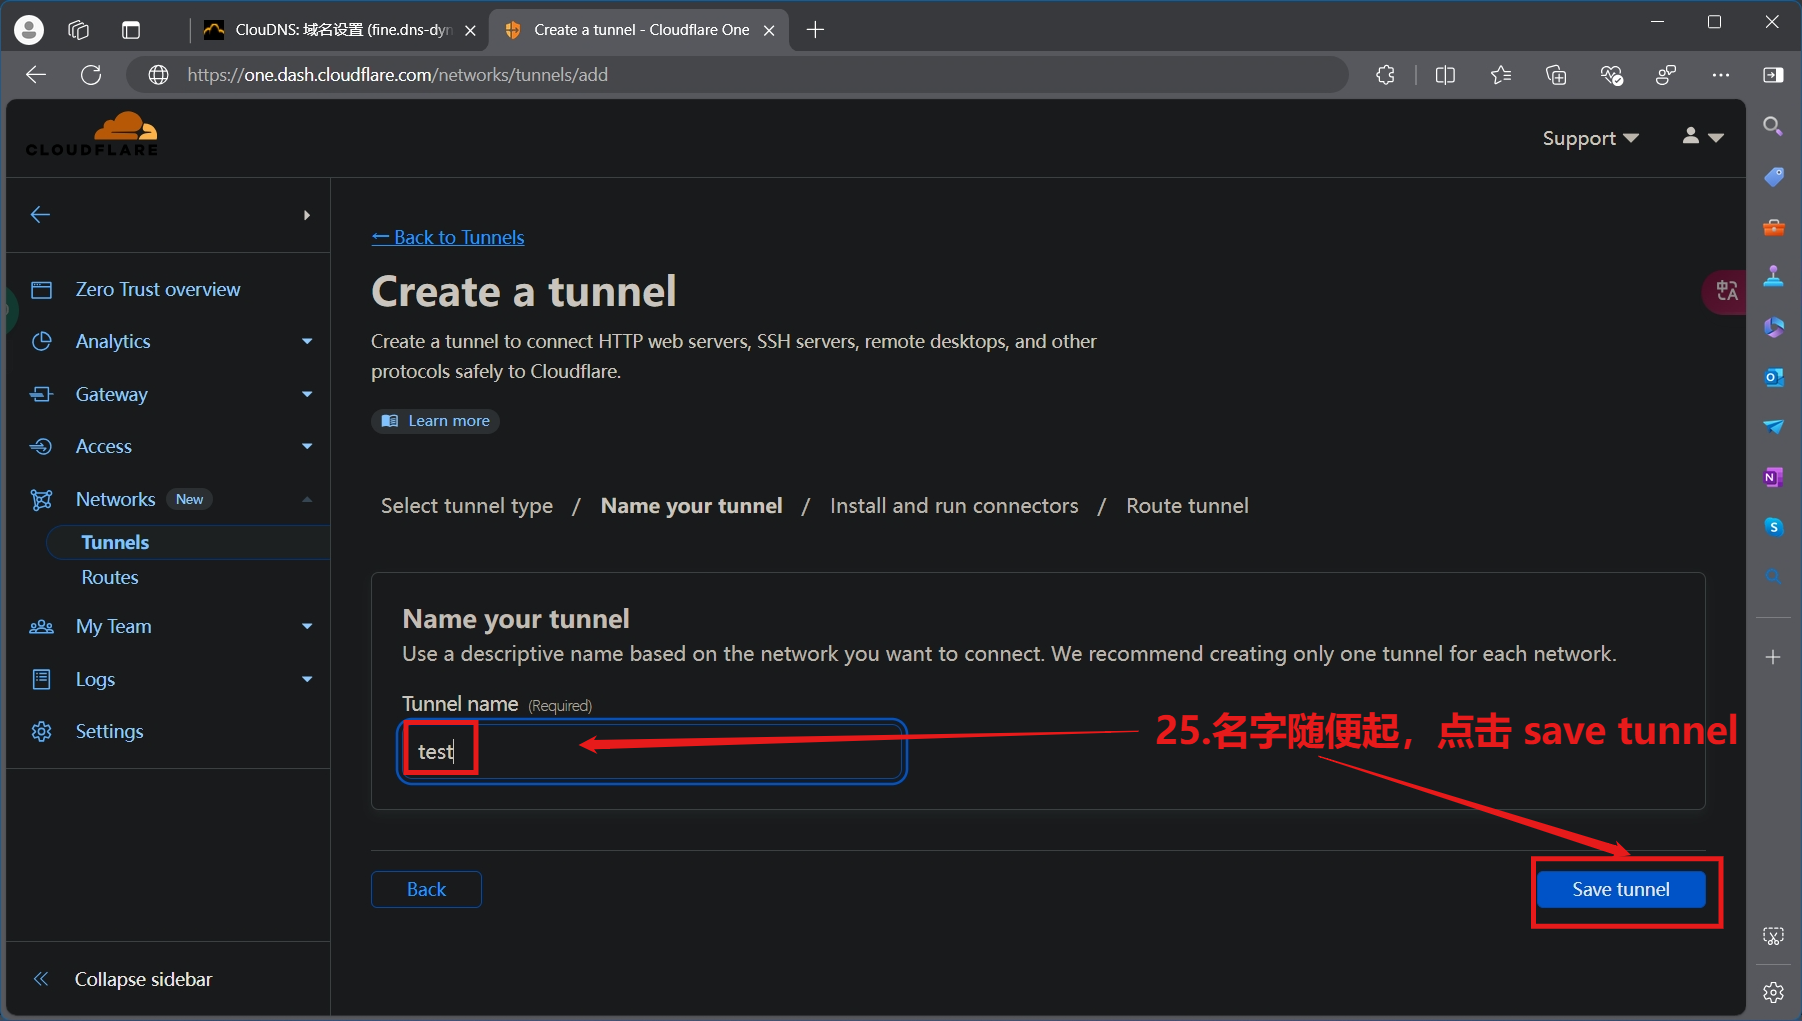
Task: Click the Collapse sidebar double-chevron icon
Action: (x=41, y=979)
